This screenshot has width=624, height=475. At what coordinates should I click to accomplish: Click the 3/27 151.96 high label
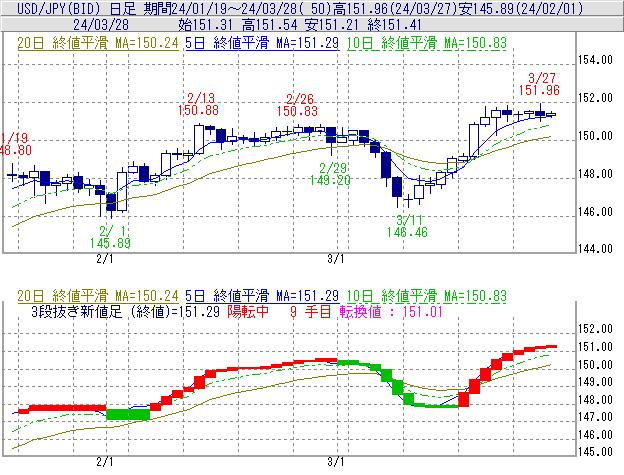coord(539,84)
